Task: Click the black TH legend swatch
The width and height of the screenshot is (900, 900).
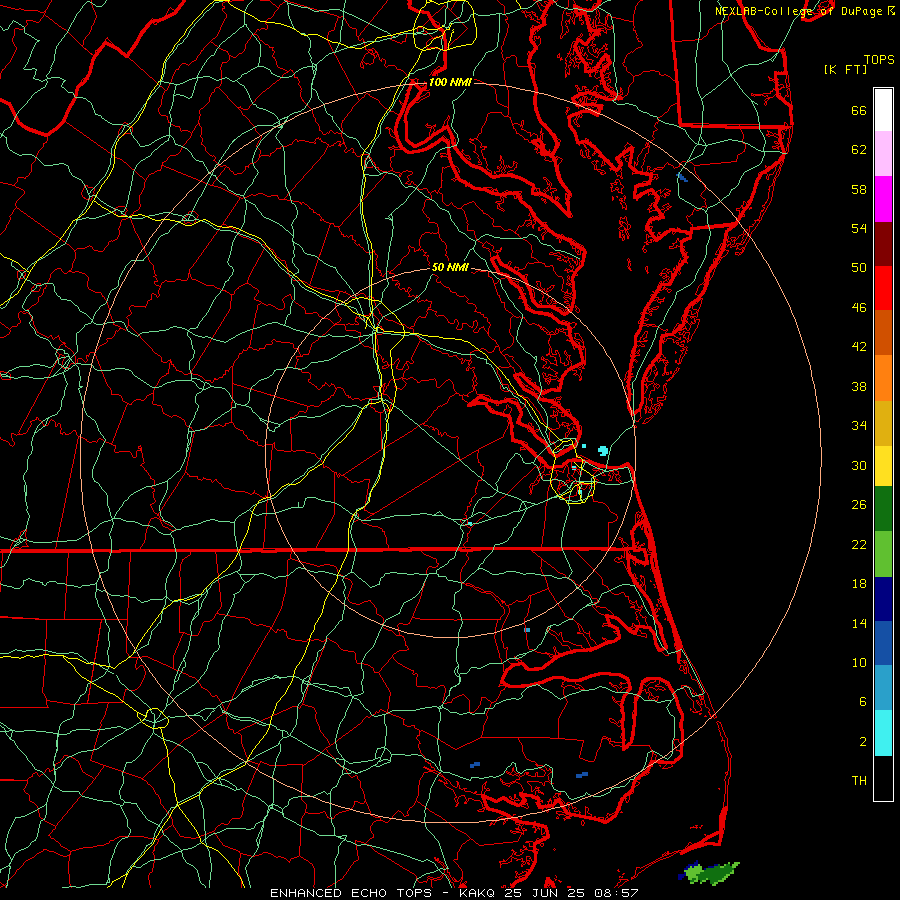Action: tap(883, 778)
